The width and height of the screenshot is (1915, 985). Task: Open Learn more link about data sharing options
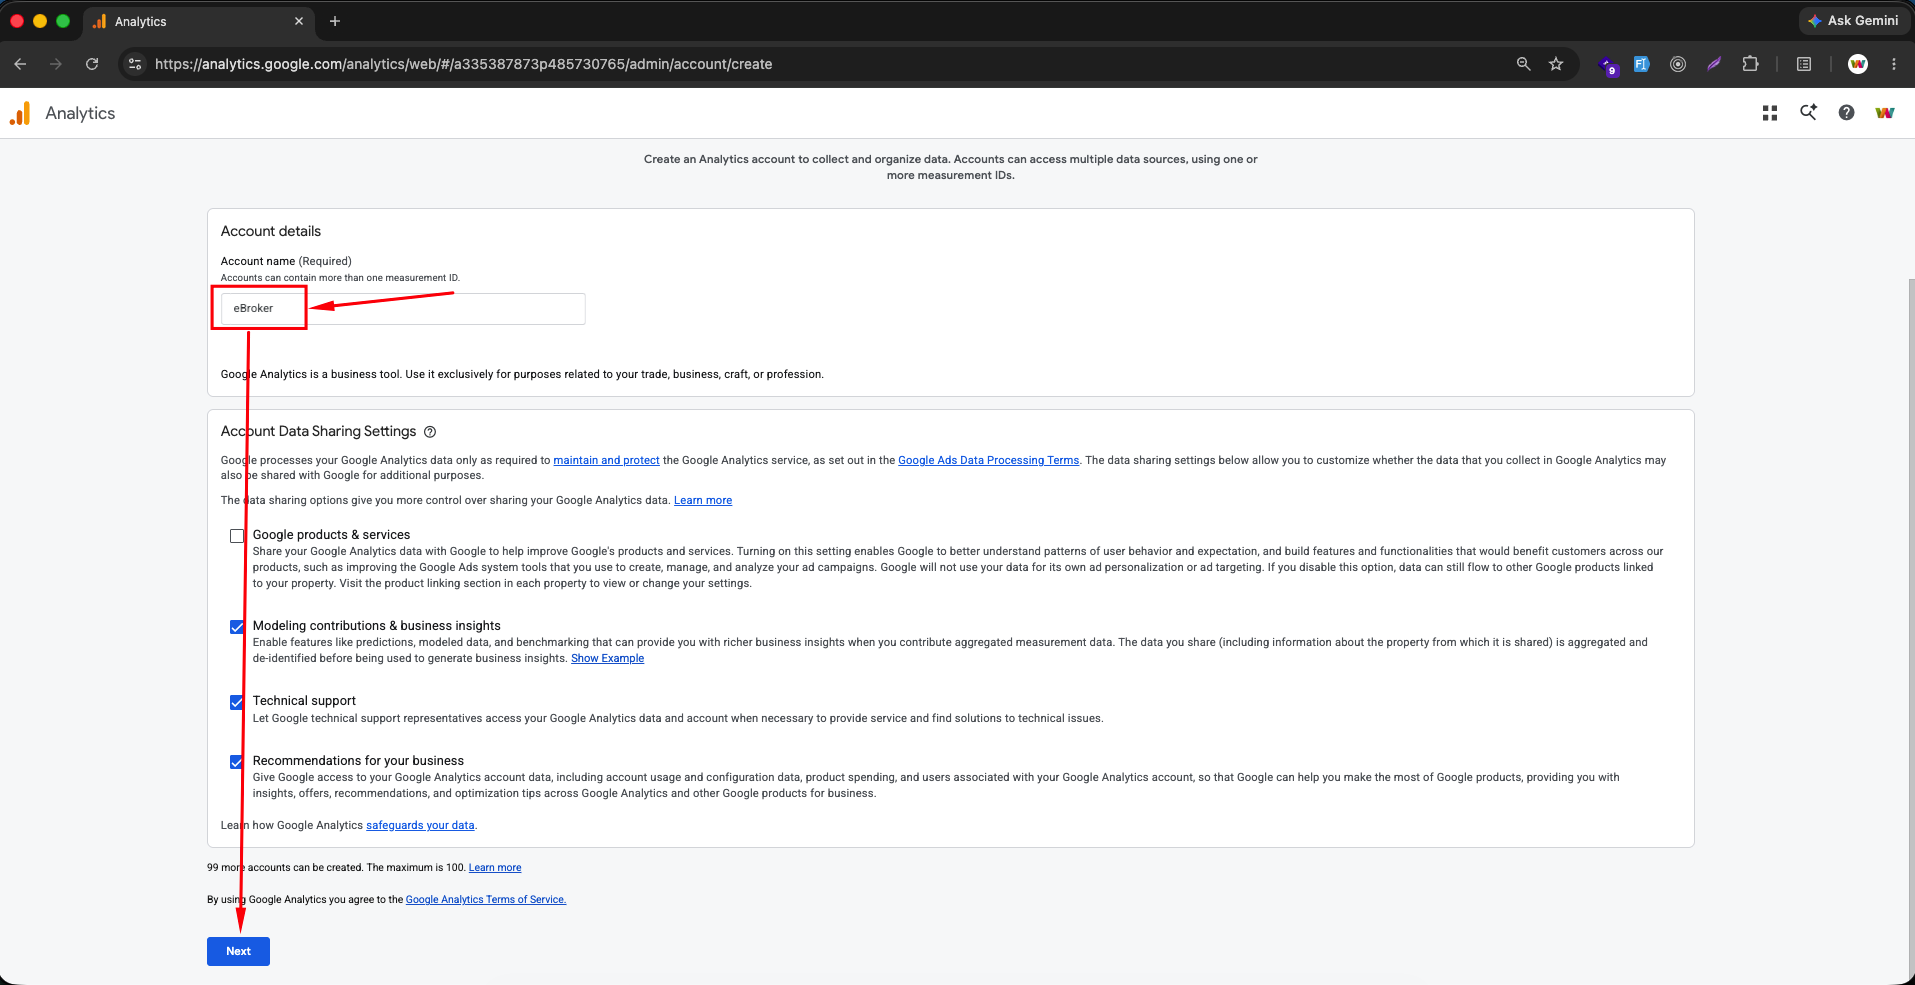pos(703,500)
